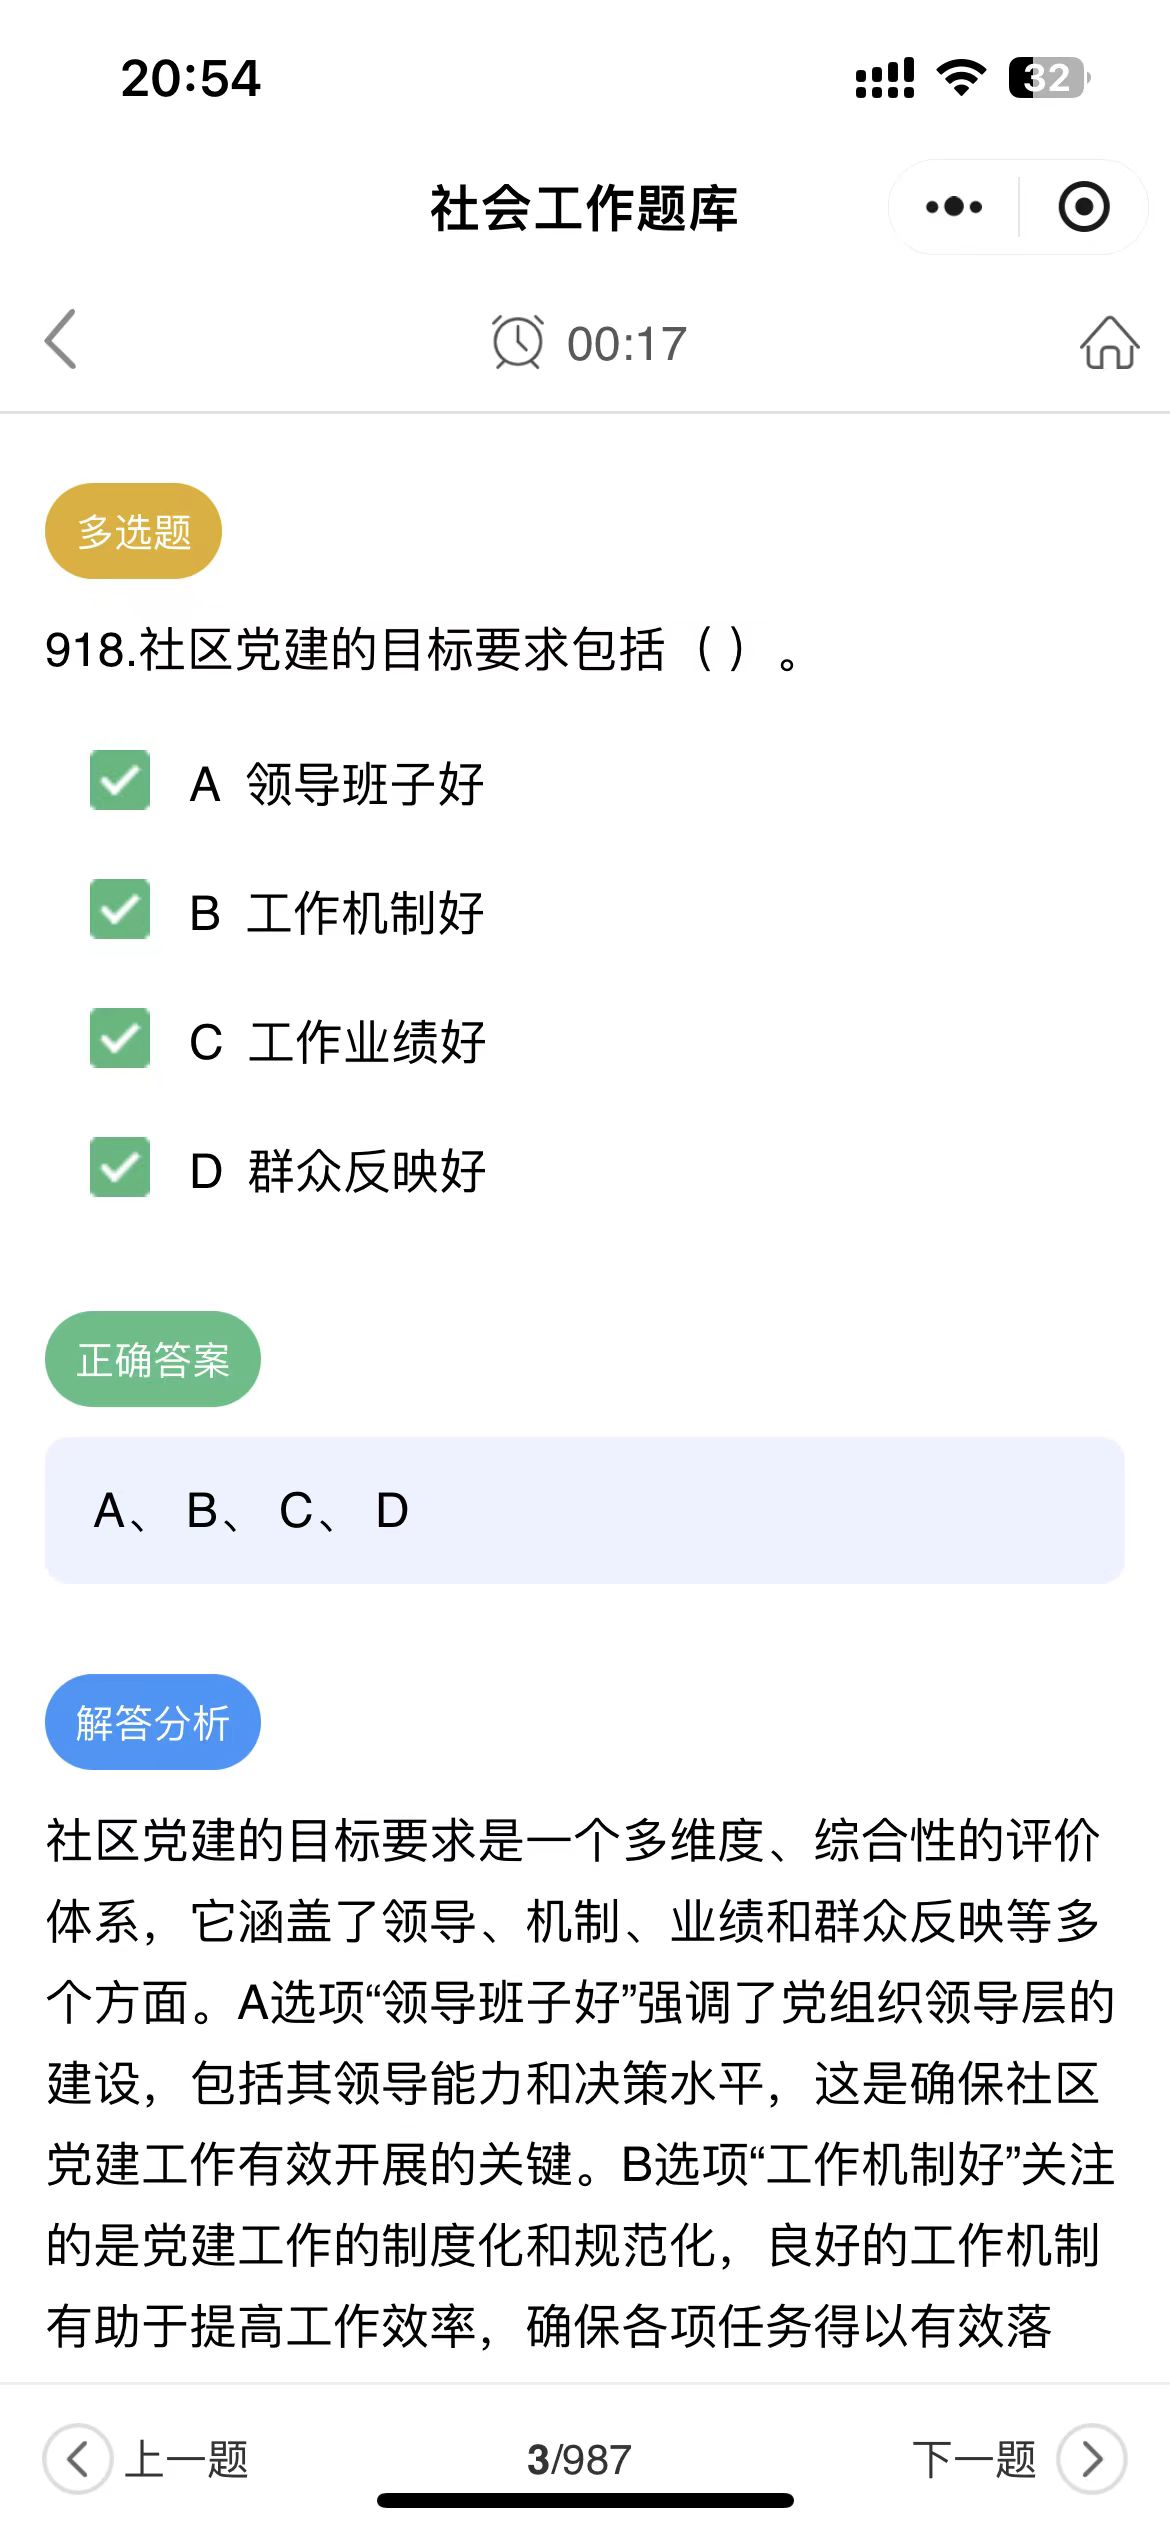Open the home icon
Viewport: 1170px width, 2532px height.
pos(1109,342)
